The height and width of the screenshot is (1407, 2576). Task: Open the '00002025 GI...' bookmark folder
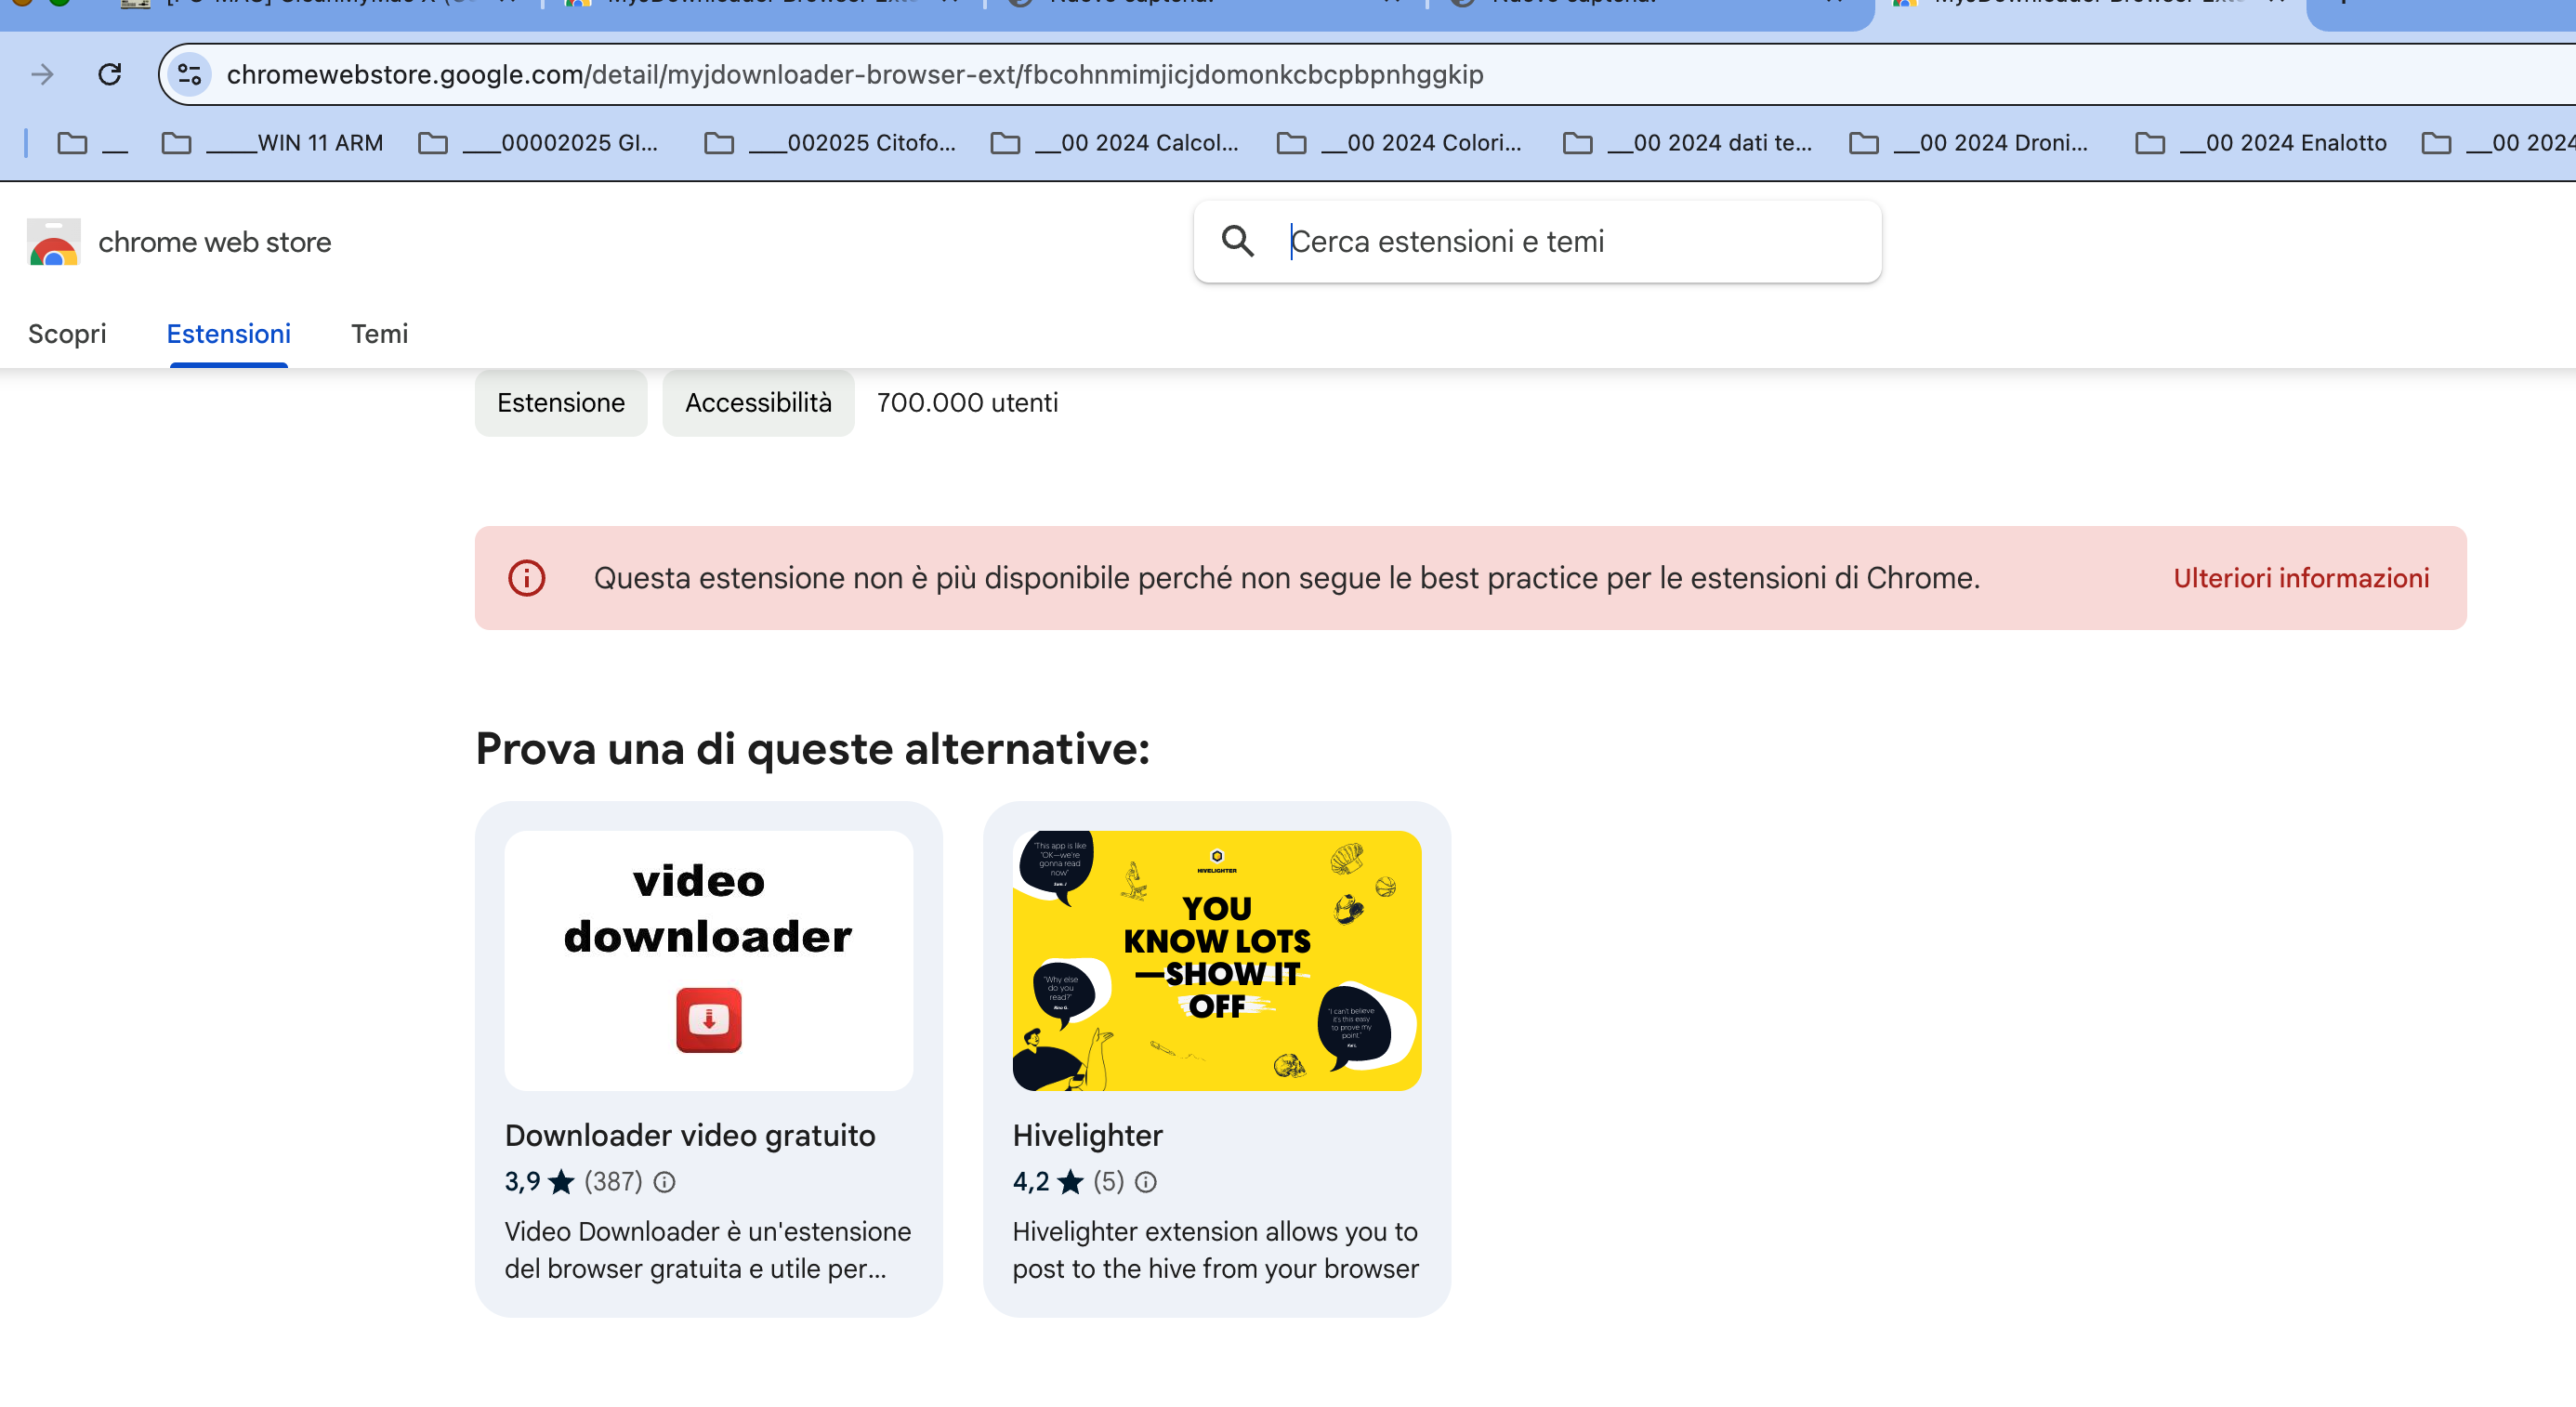click(x=538, y=143)
